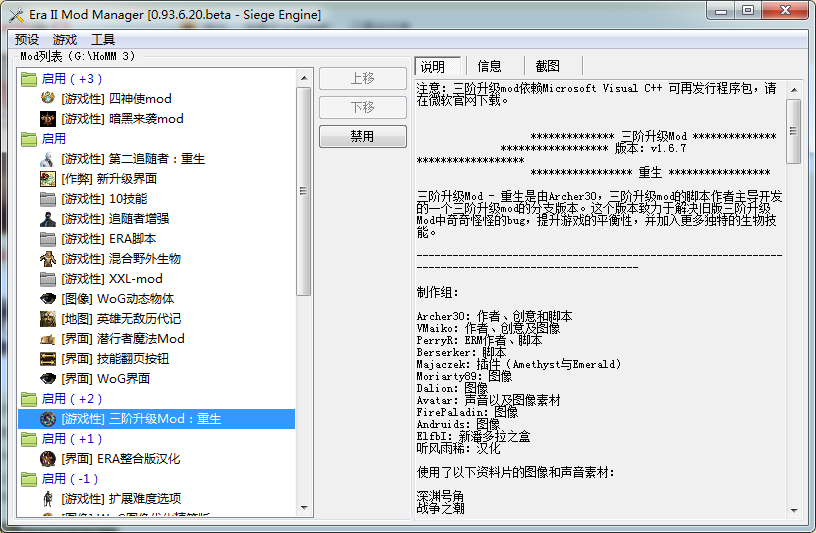Collapse the 启用 (+2) group

(28, 399)
